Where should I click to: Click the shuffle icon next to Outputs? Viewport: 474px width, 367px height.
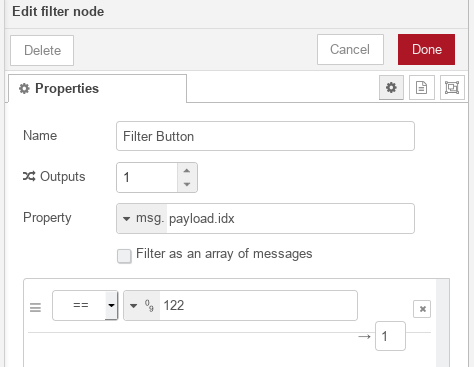(29, 176)
